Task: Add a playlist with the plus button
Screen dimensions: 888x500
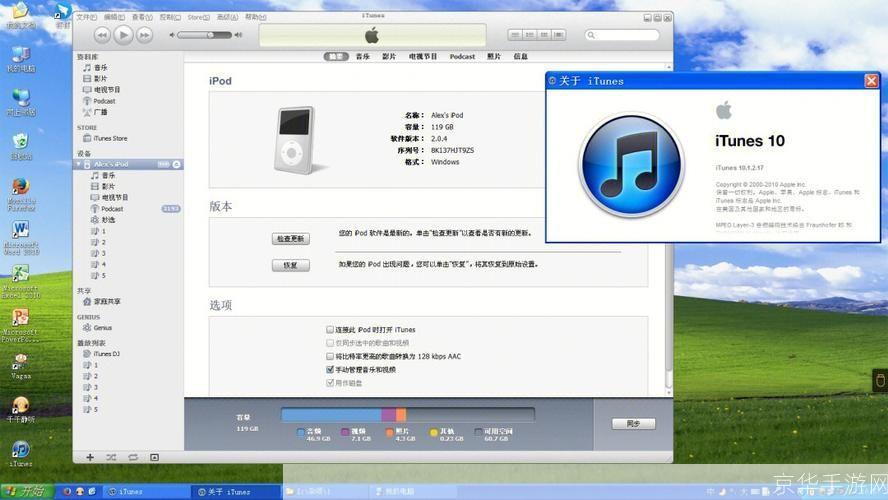Action: point(90,457)
